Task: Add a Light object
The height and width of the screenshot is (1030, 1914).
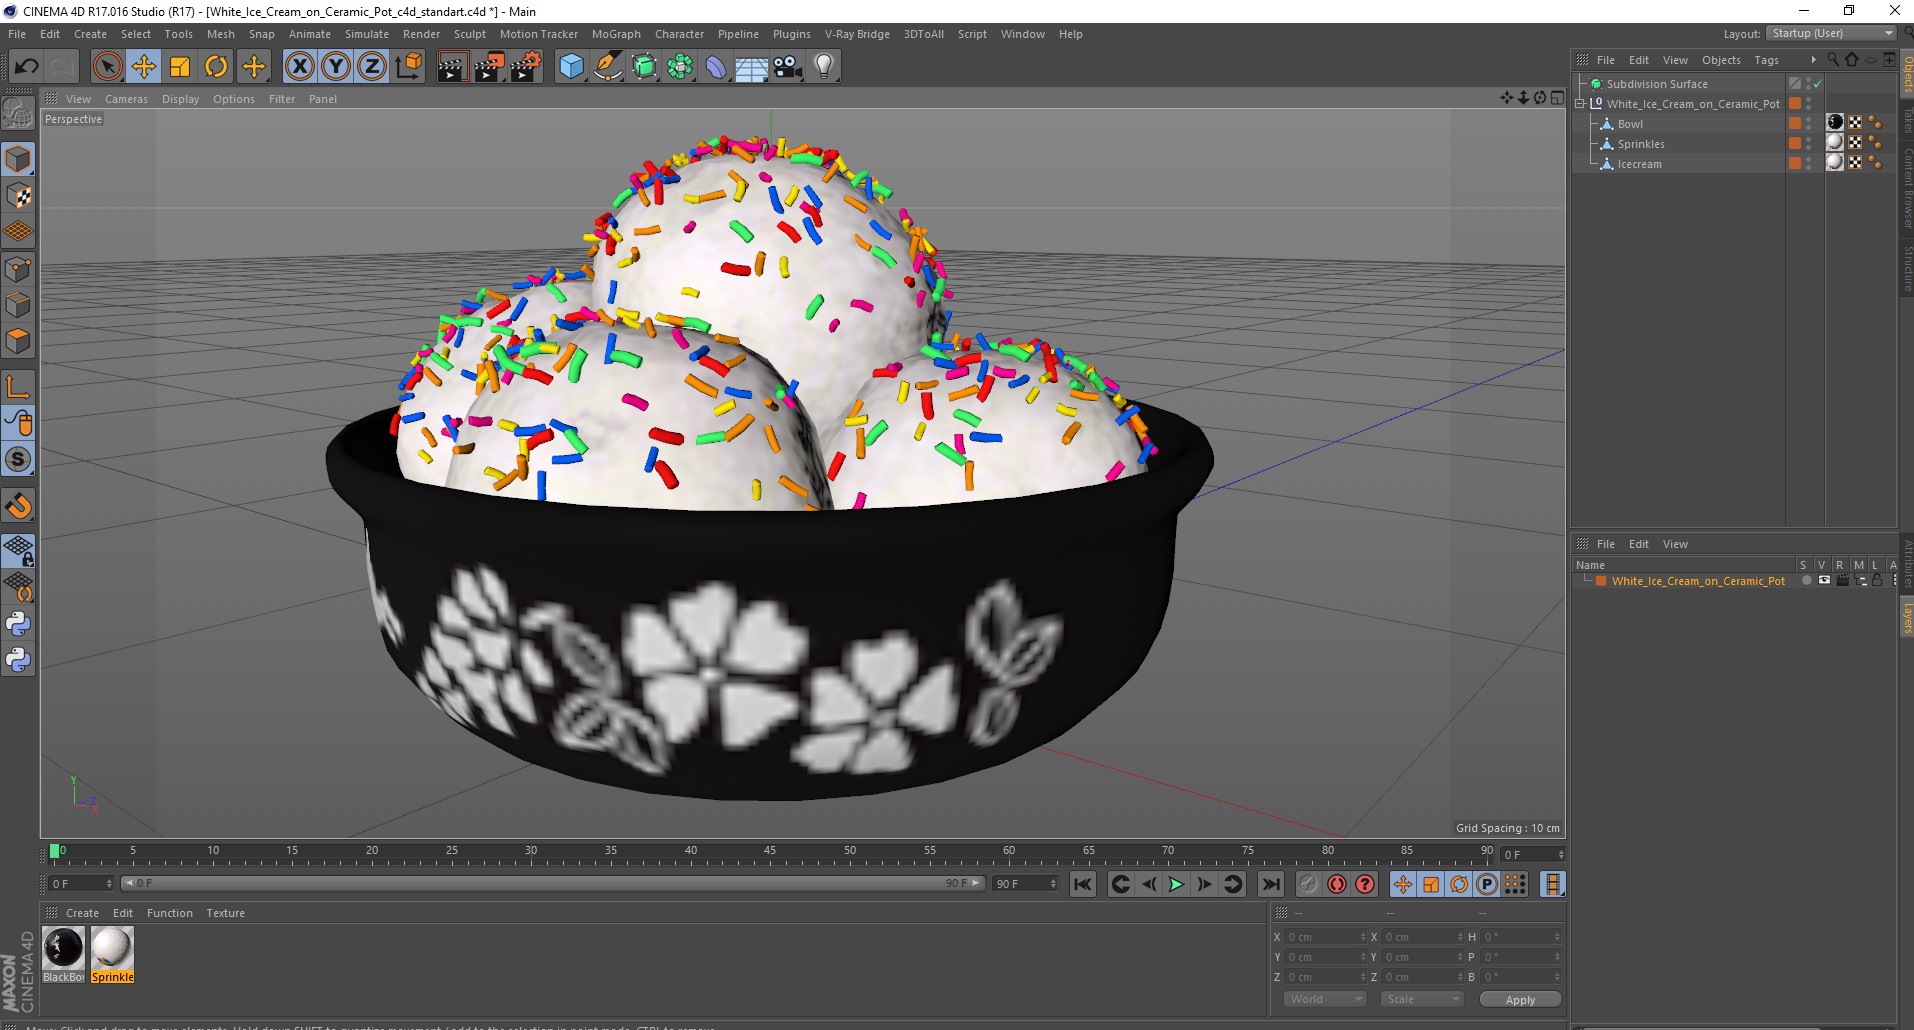Action: coord(824,67)
